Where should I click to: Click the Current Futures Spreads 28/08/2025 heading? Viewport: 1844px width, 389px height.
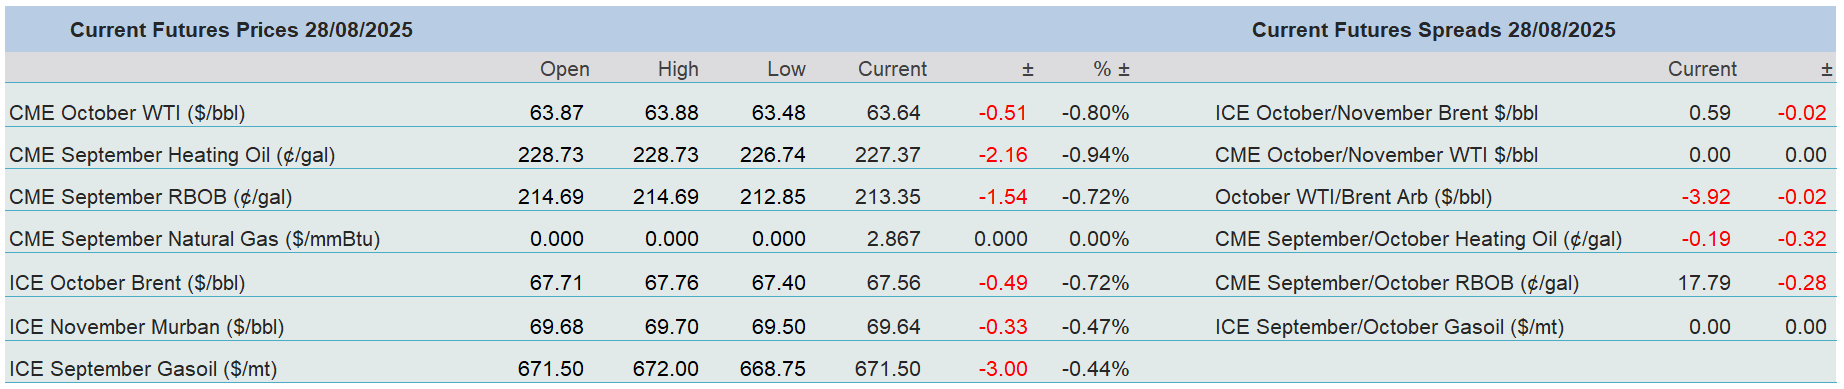(1433, 30)
